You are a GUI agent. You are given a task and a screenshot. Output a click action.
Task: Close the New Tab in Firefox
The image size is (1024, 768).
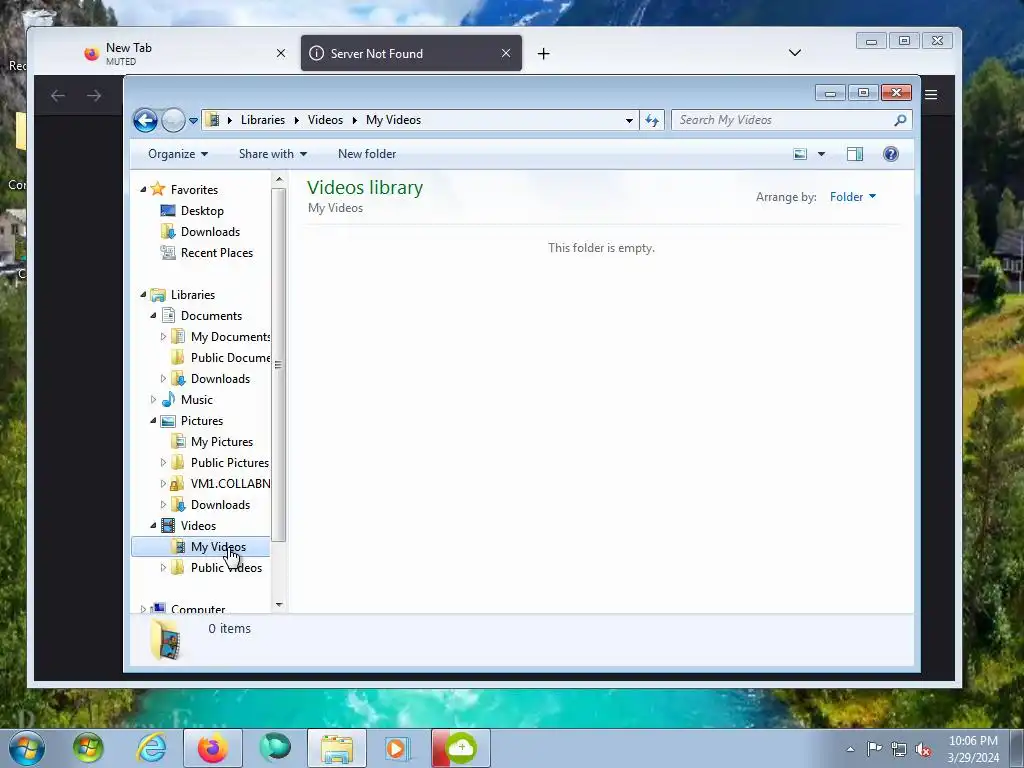pos(281,54)
